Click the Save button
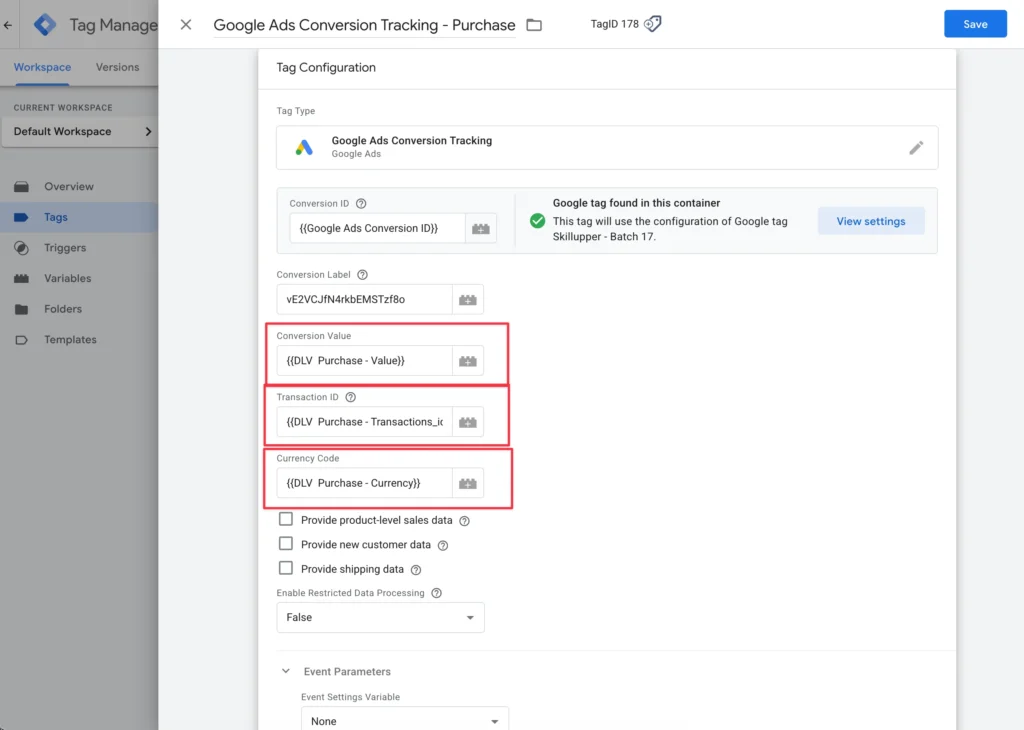1024x730 pixels. [x=975, y=24]
